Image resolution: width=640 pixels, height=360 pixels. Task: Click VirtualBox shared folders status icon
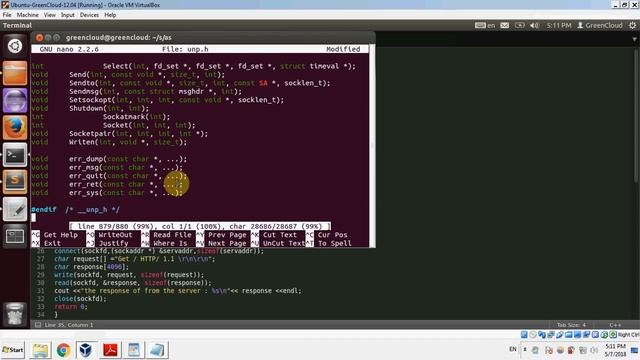pos(569,335)
